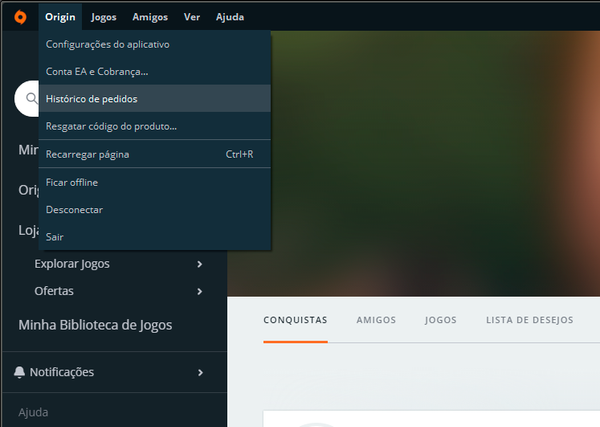Choose Conta EA e Cobrança
The image size is (600, 427).
coord(155,72)
